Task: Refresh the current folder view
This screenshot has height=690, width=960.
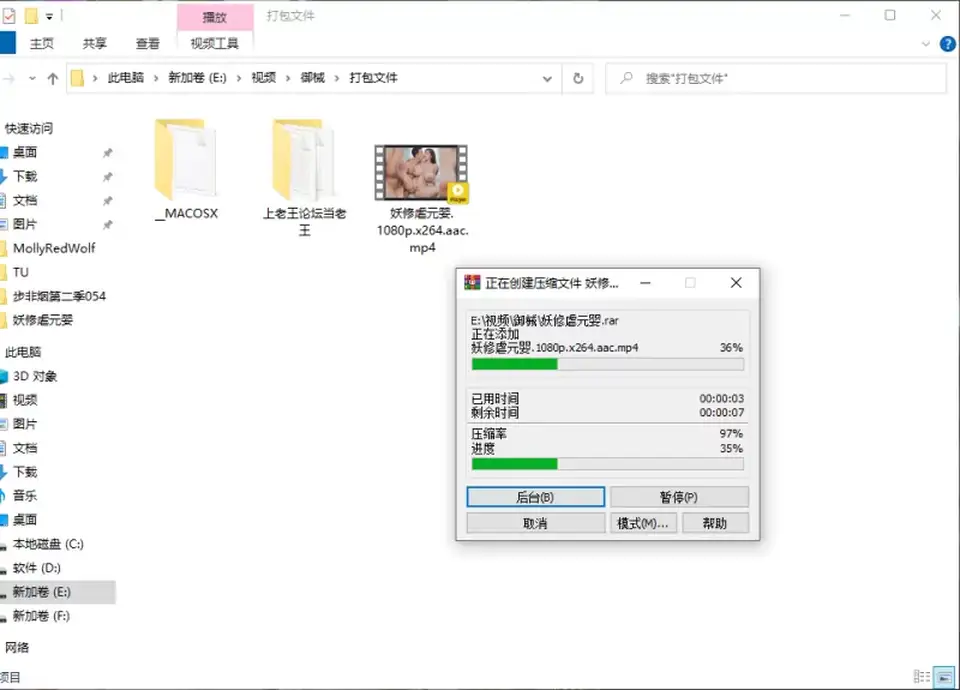Action: (x=578, y=78)
